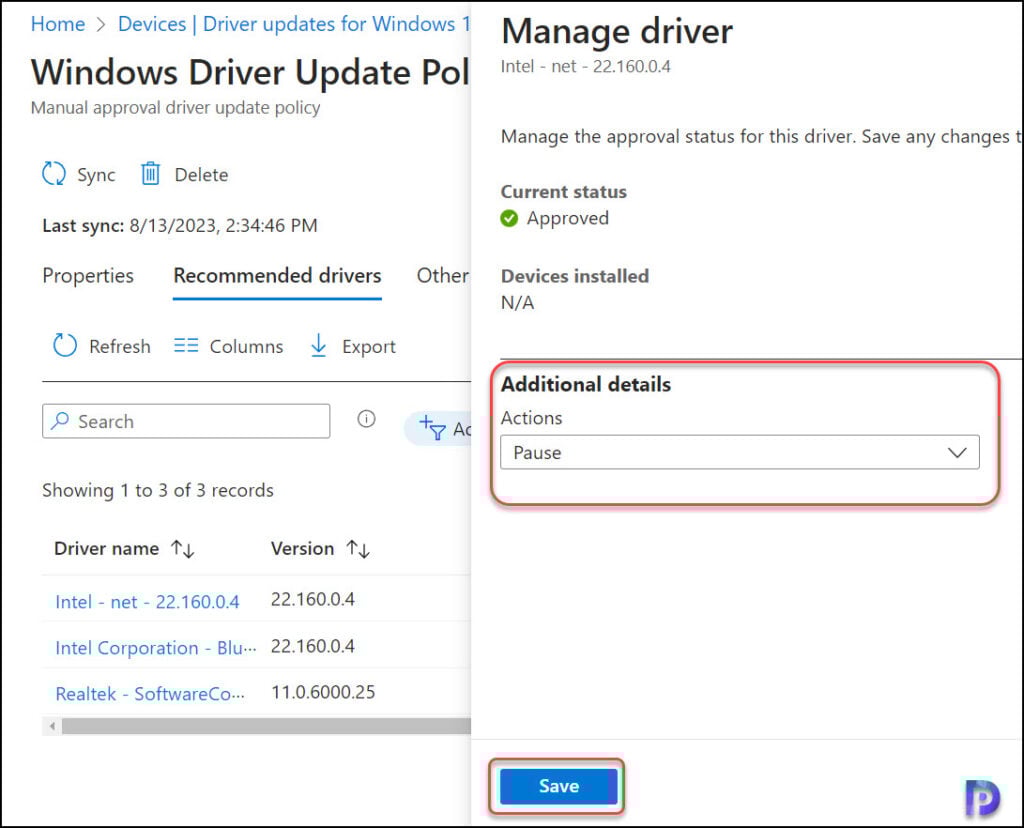
Task: Click the Refresh label
Action: [120, 346]
